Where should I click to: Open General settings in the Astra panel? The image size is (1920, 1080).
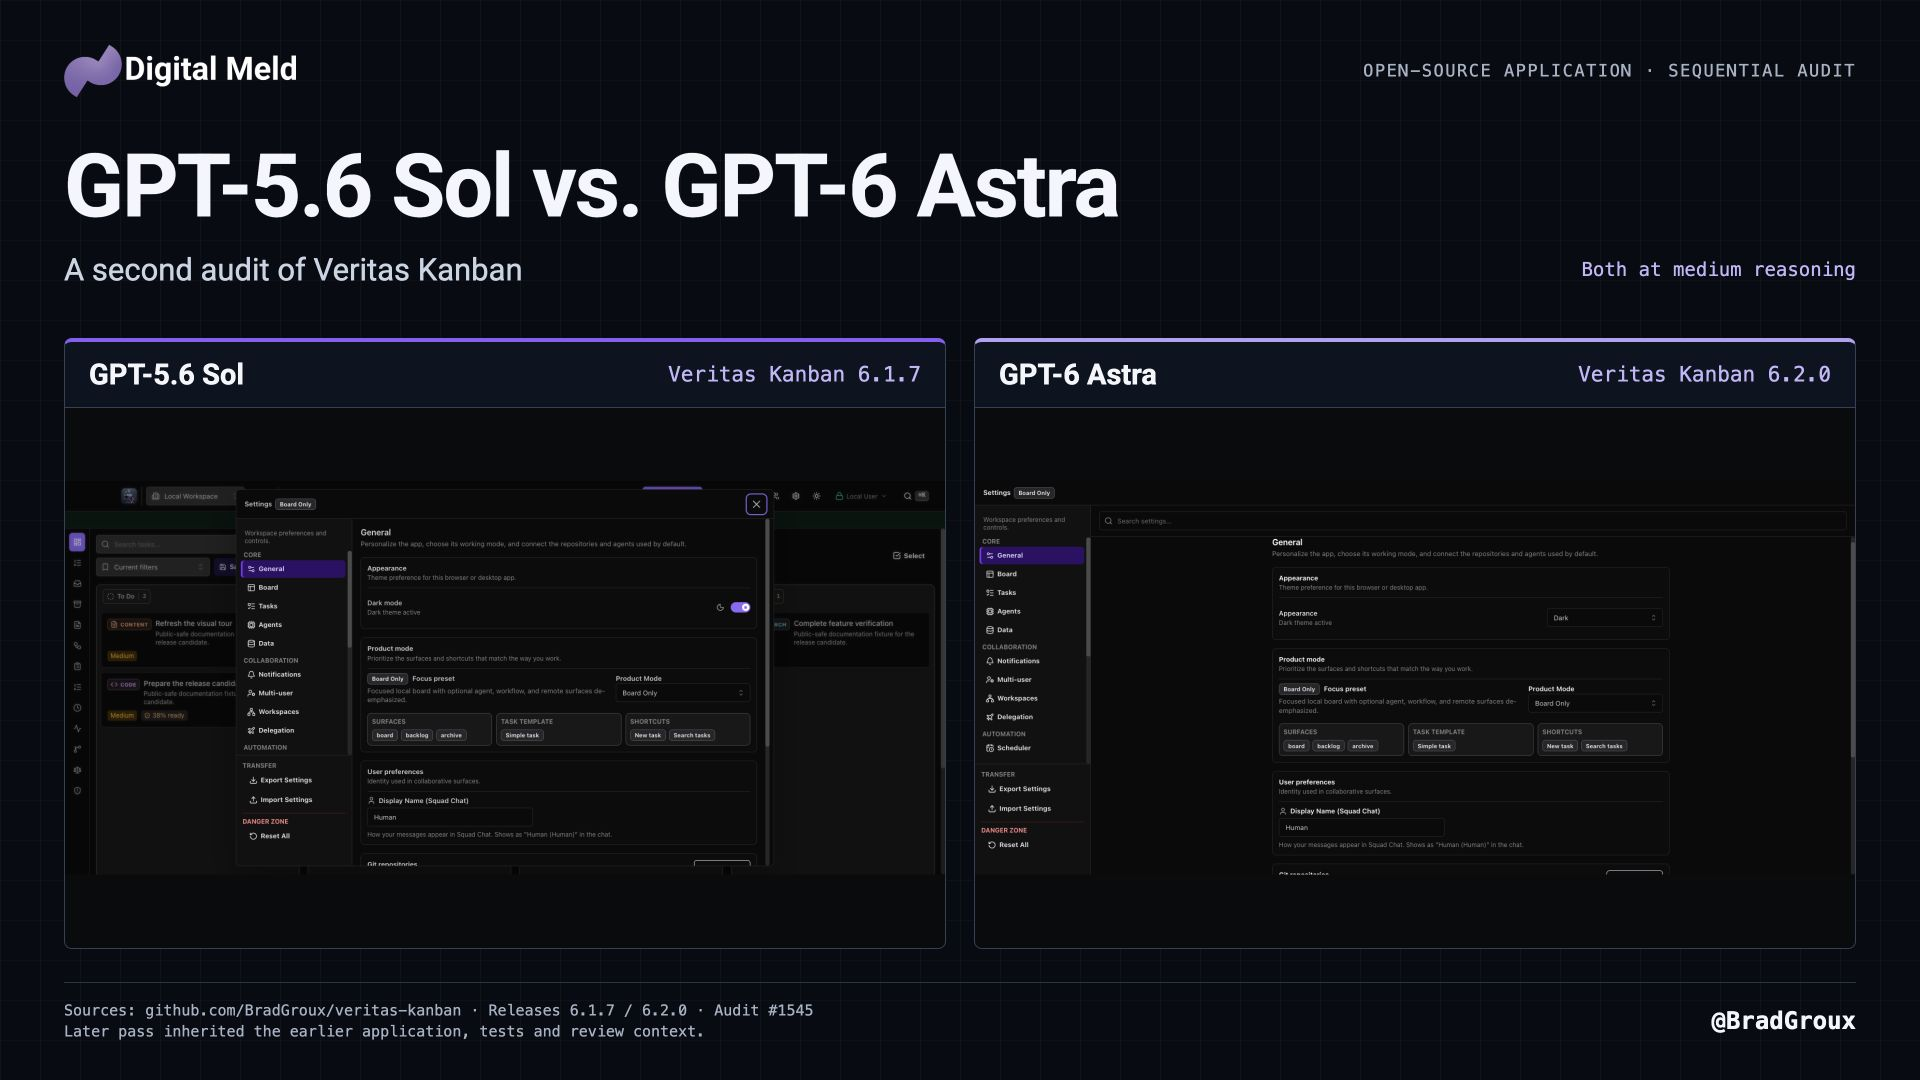(x=1031, y=556)
